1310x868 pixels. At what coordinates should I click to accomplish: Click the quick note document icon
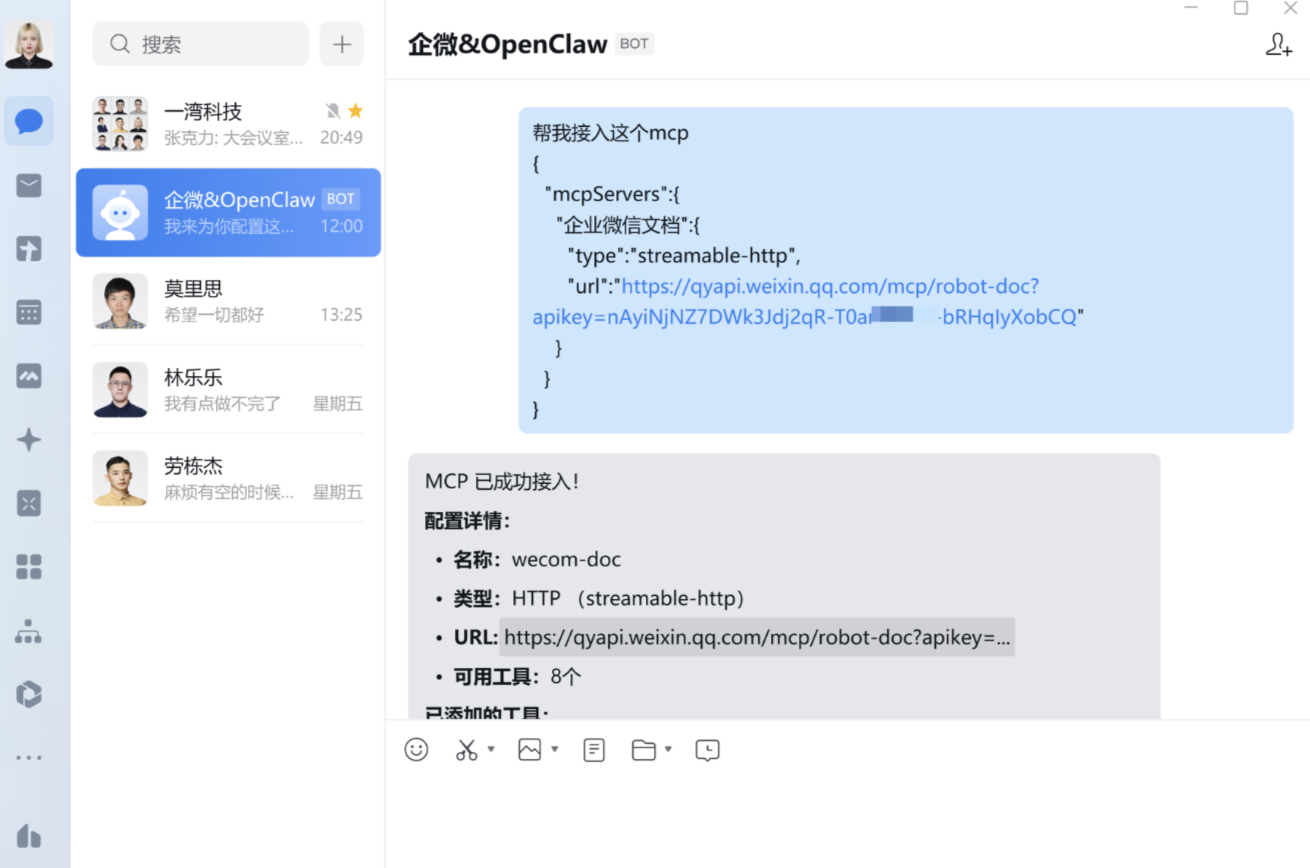(594, 750)
